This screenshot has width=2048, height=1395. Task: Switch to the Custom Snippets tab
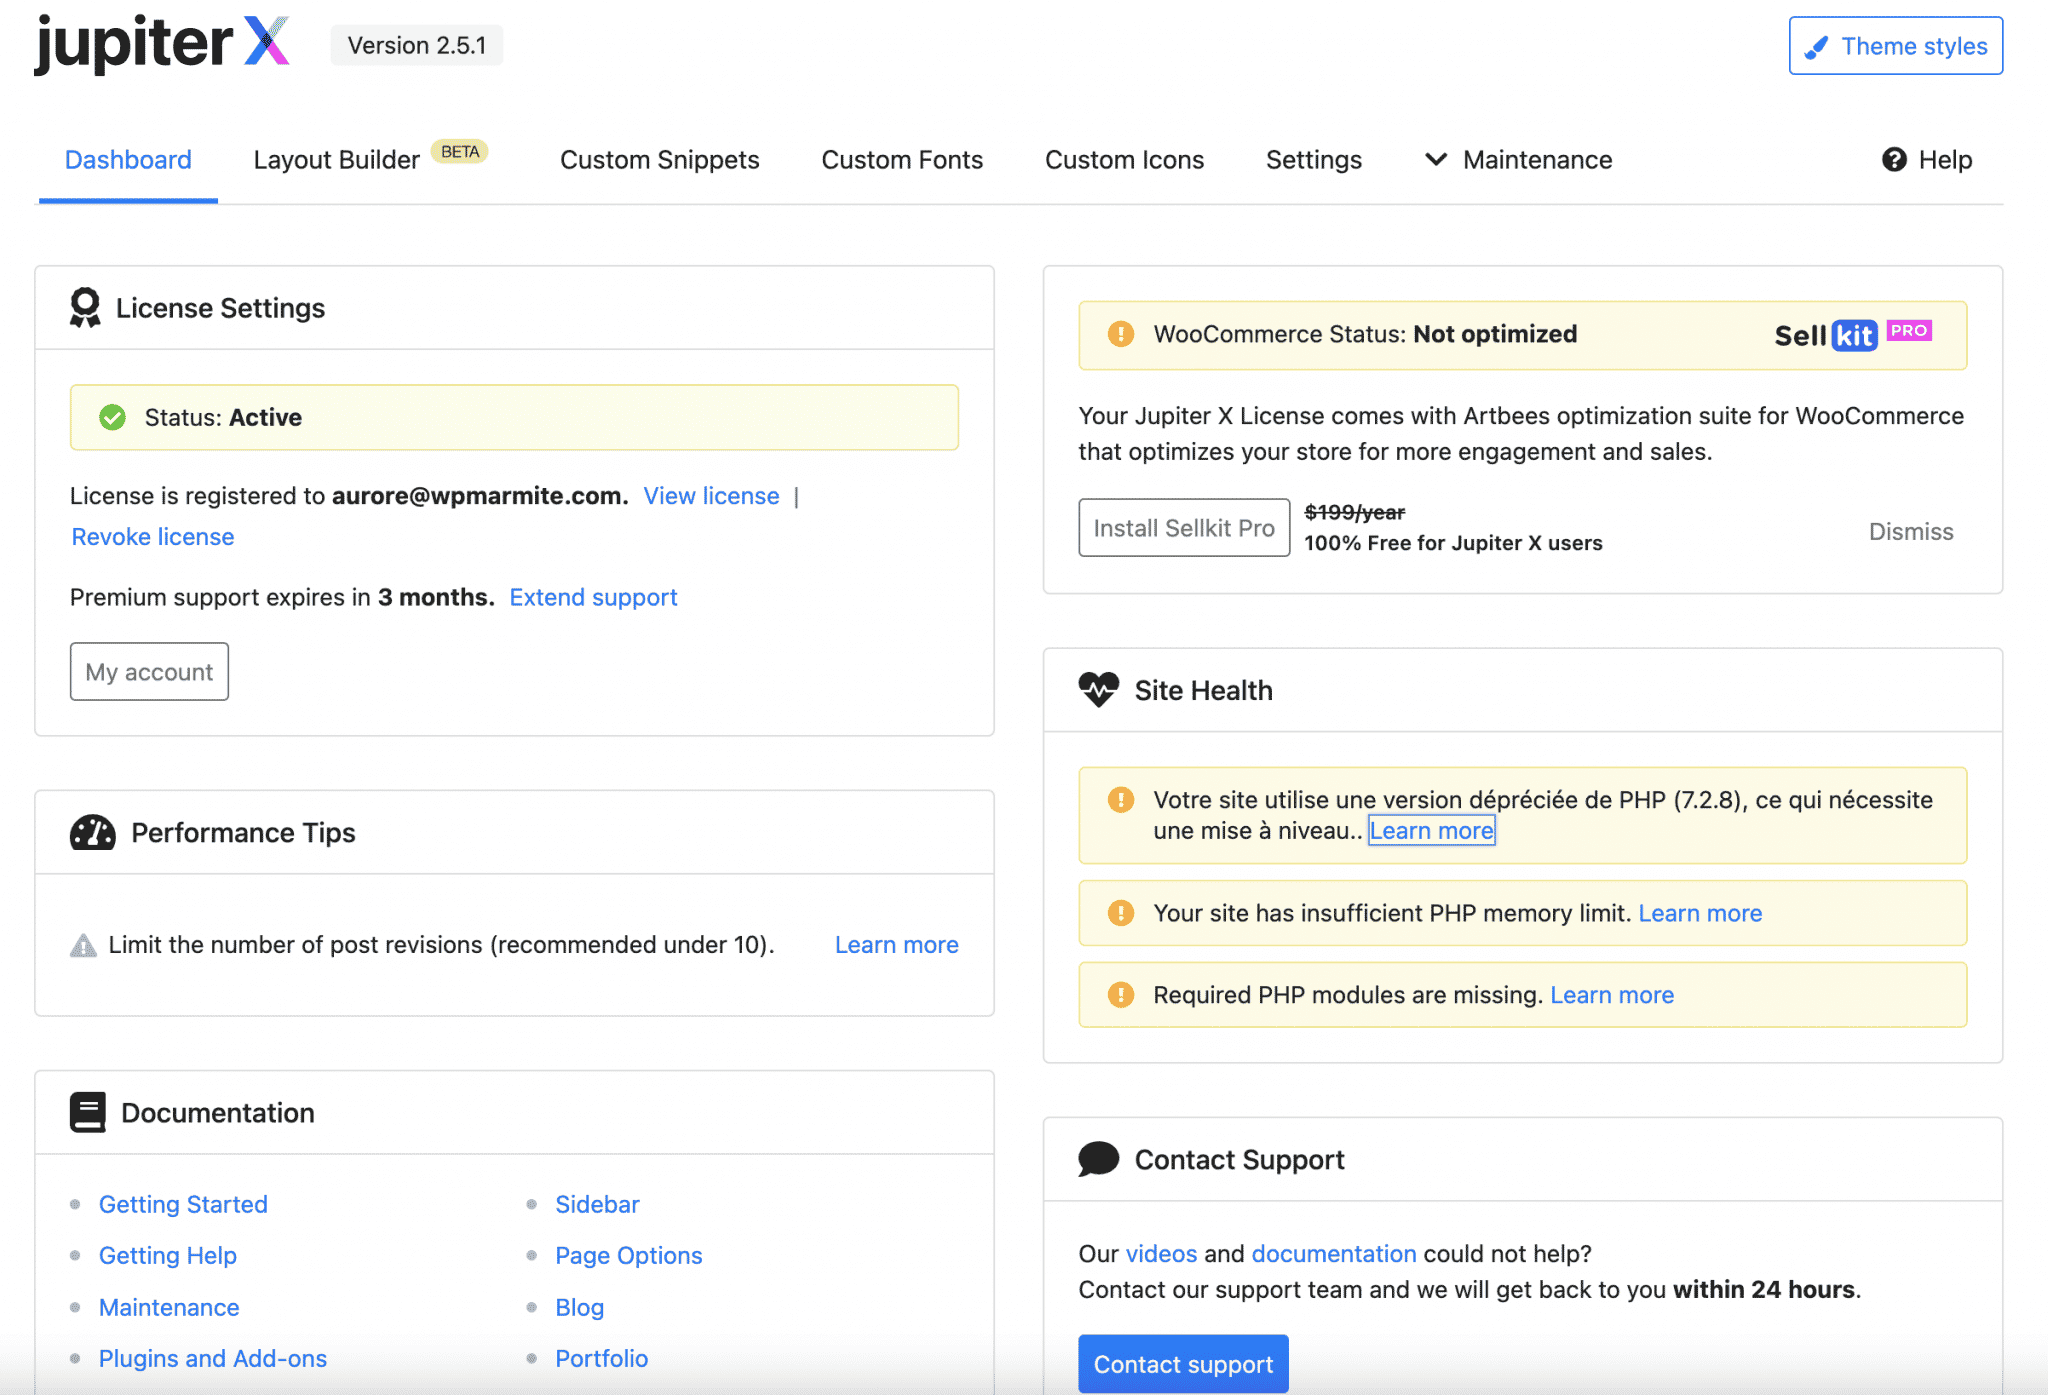pos(659,160)
